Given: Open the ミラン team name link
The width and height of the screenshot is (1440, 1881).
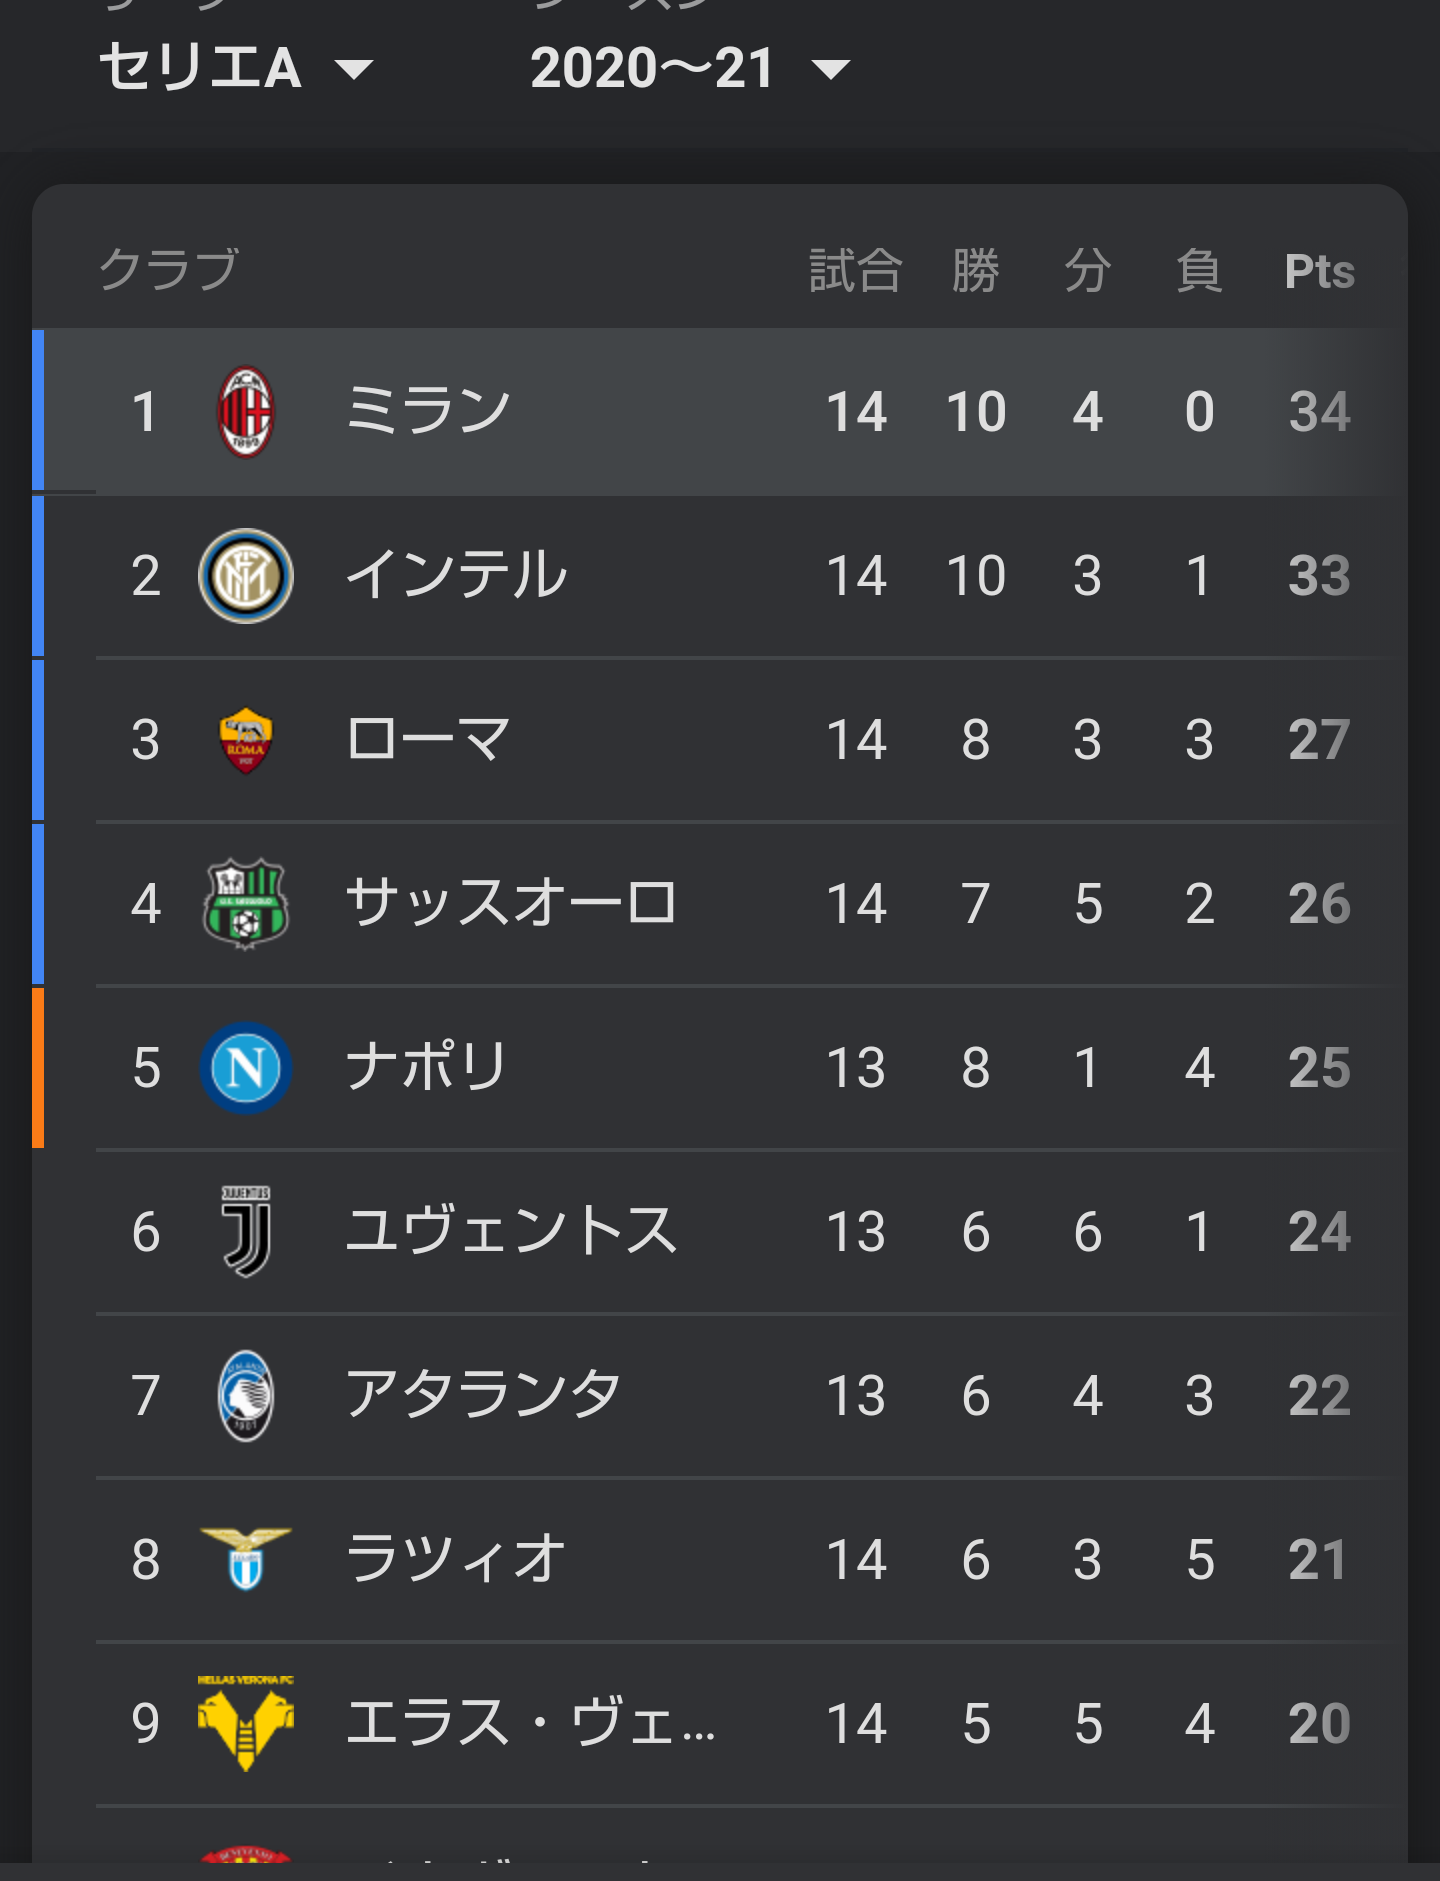Looking at the screenshot, I should point(428,412).
